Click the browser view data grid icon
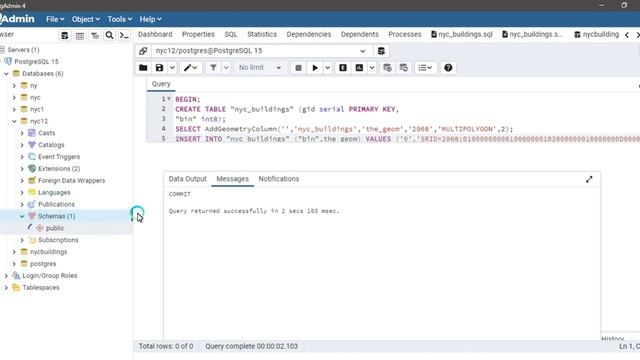Screen dimensions: 640x360 click(x=80, y=36)
